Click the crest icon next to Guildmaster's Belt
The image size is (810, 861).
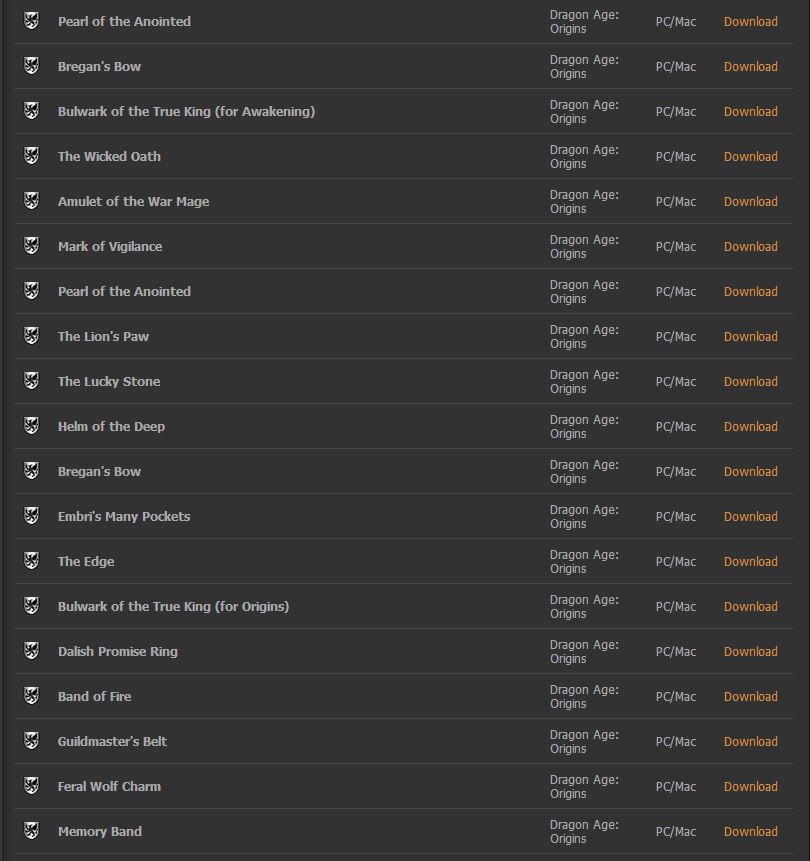[31, 741]
